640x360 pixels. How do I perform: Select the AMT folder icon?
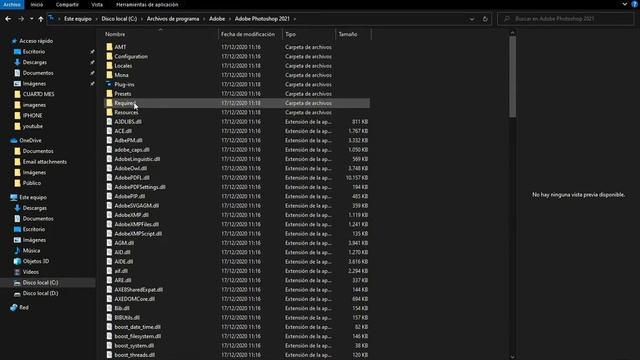pyautogui.click(x=109, y=47)
